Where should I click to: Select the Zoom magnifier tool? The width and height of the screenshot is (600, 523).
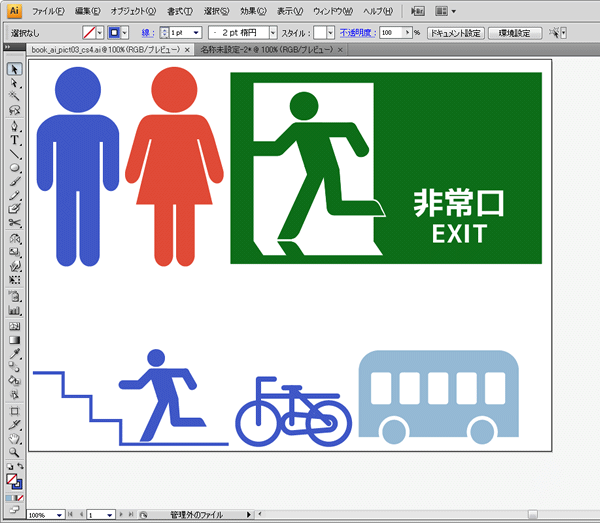point(15,452)
